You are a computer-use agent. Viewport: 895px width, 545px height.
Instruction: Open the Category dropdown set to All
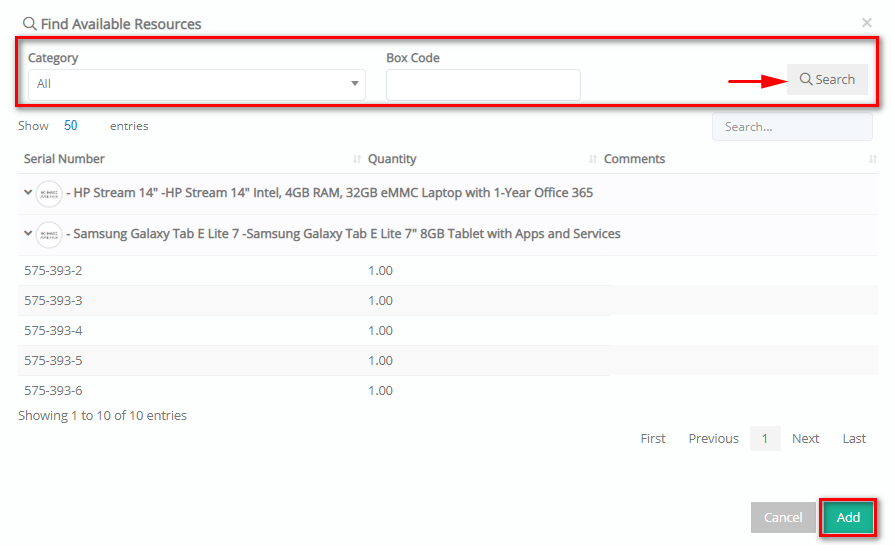(197, 84)
